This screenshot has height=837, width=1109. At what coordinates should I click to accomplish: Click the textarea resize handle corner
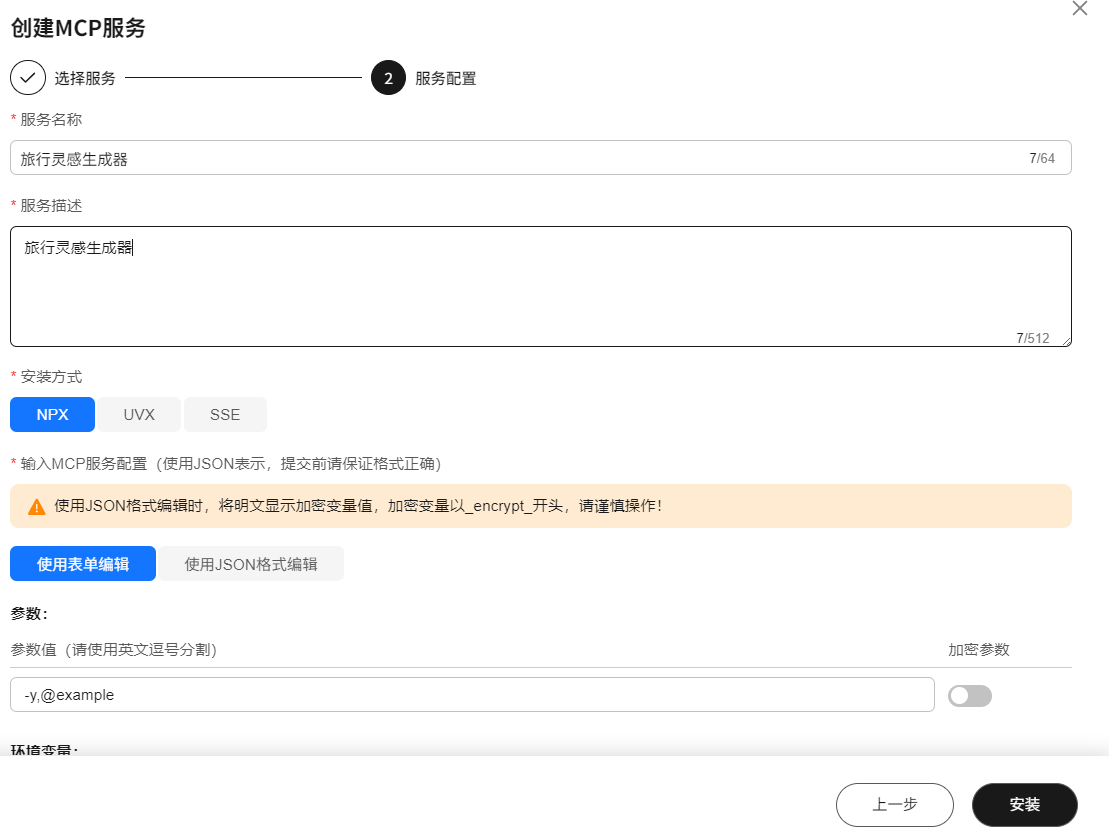tap(1066, 341)
